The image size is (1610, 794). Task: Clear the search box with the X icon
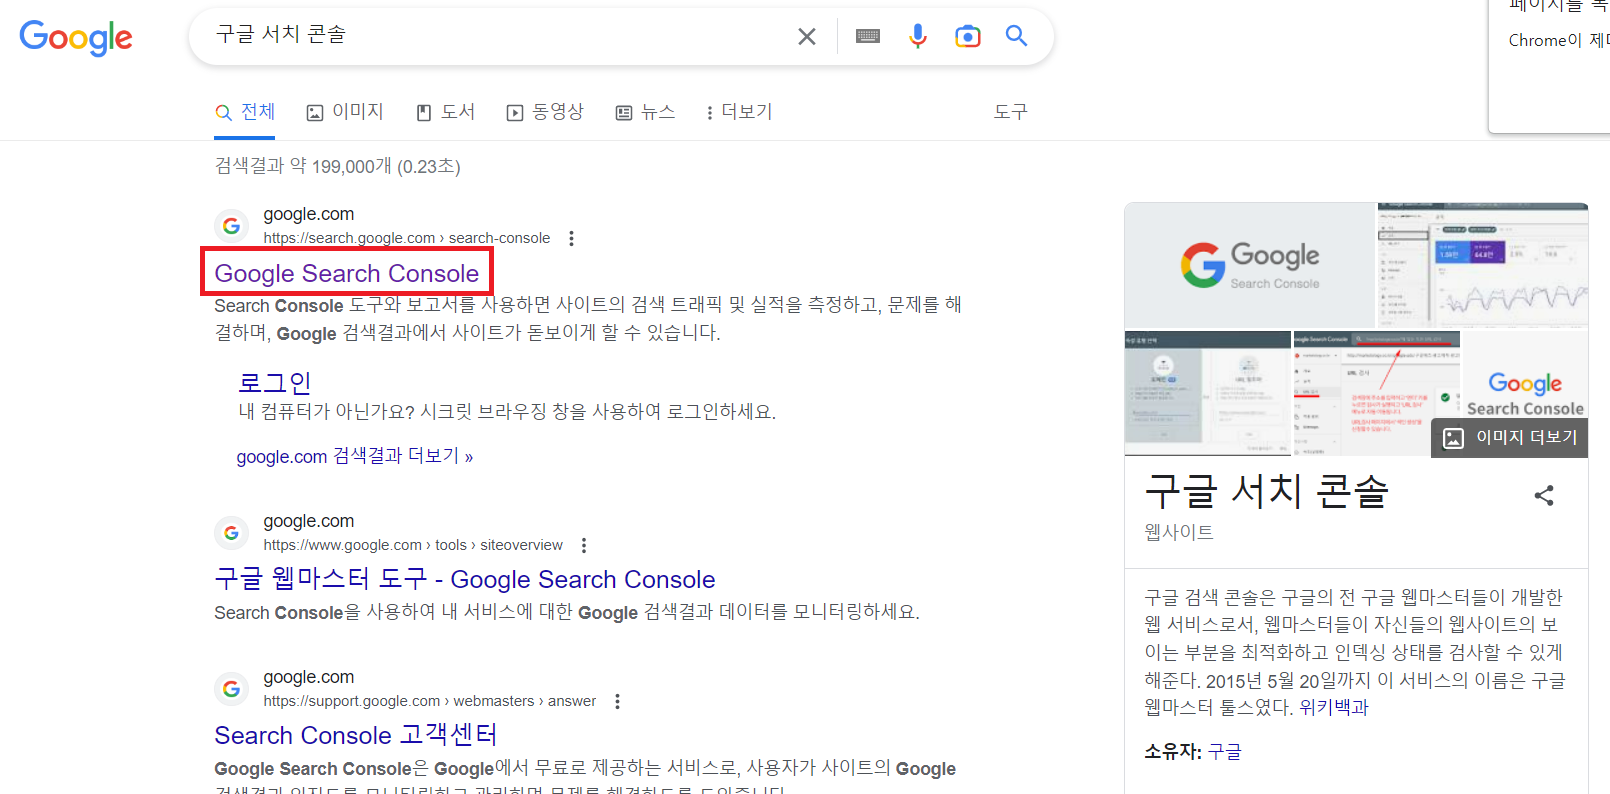pos(807,37)
